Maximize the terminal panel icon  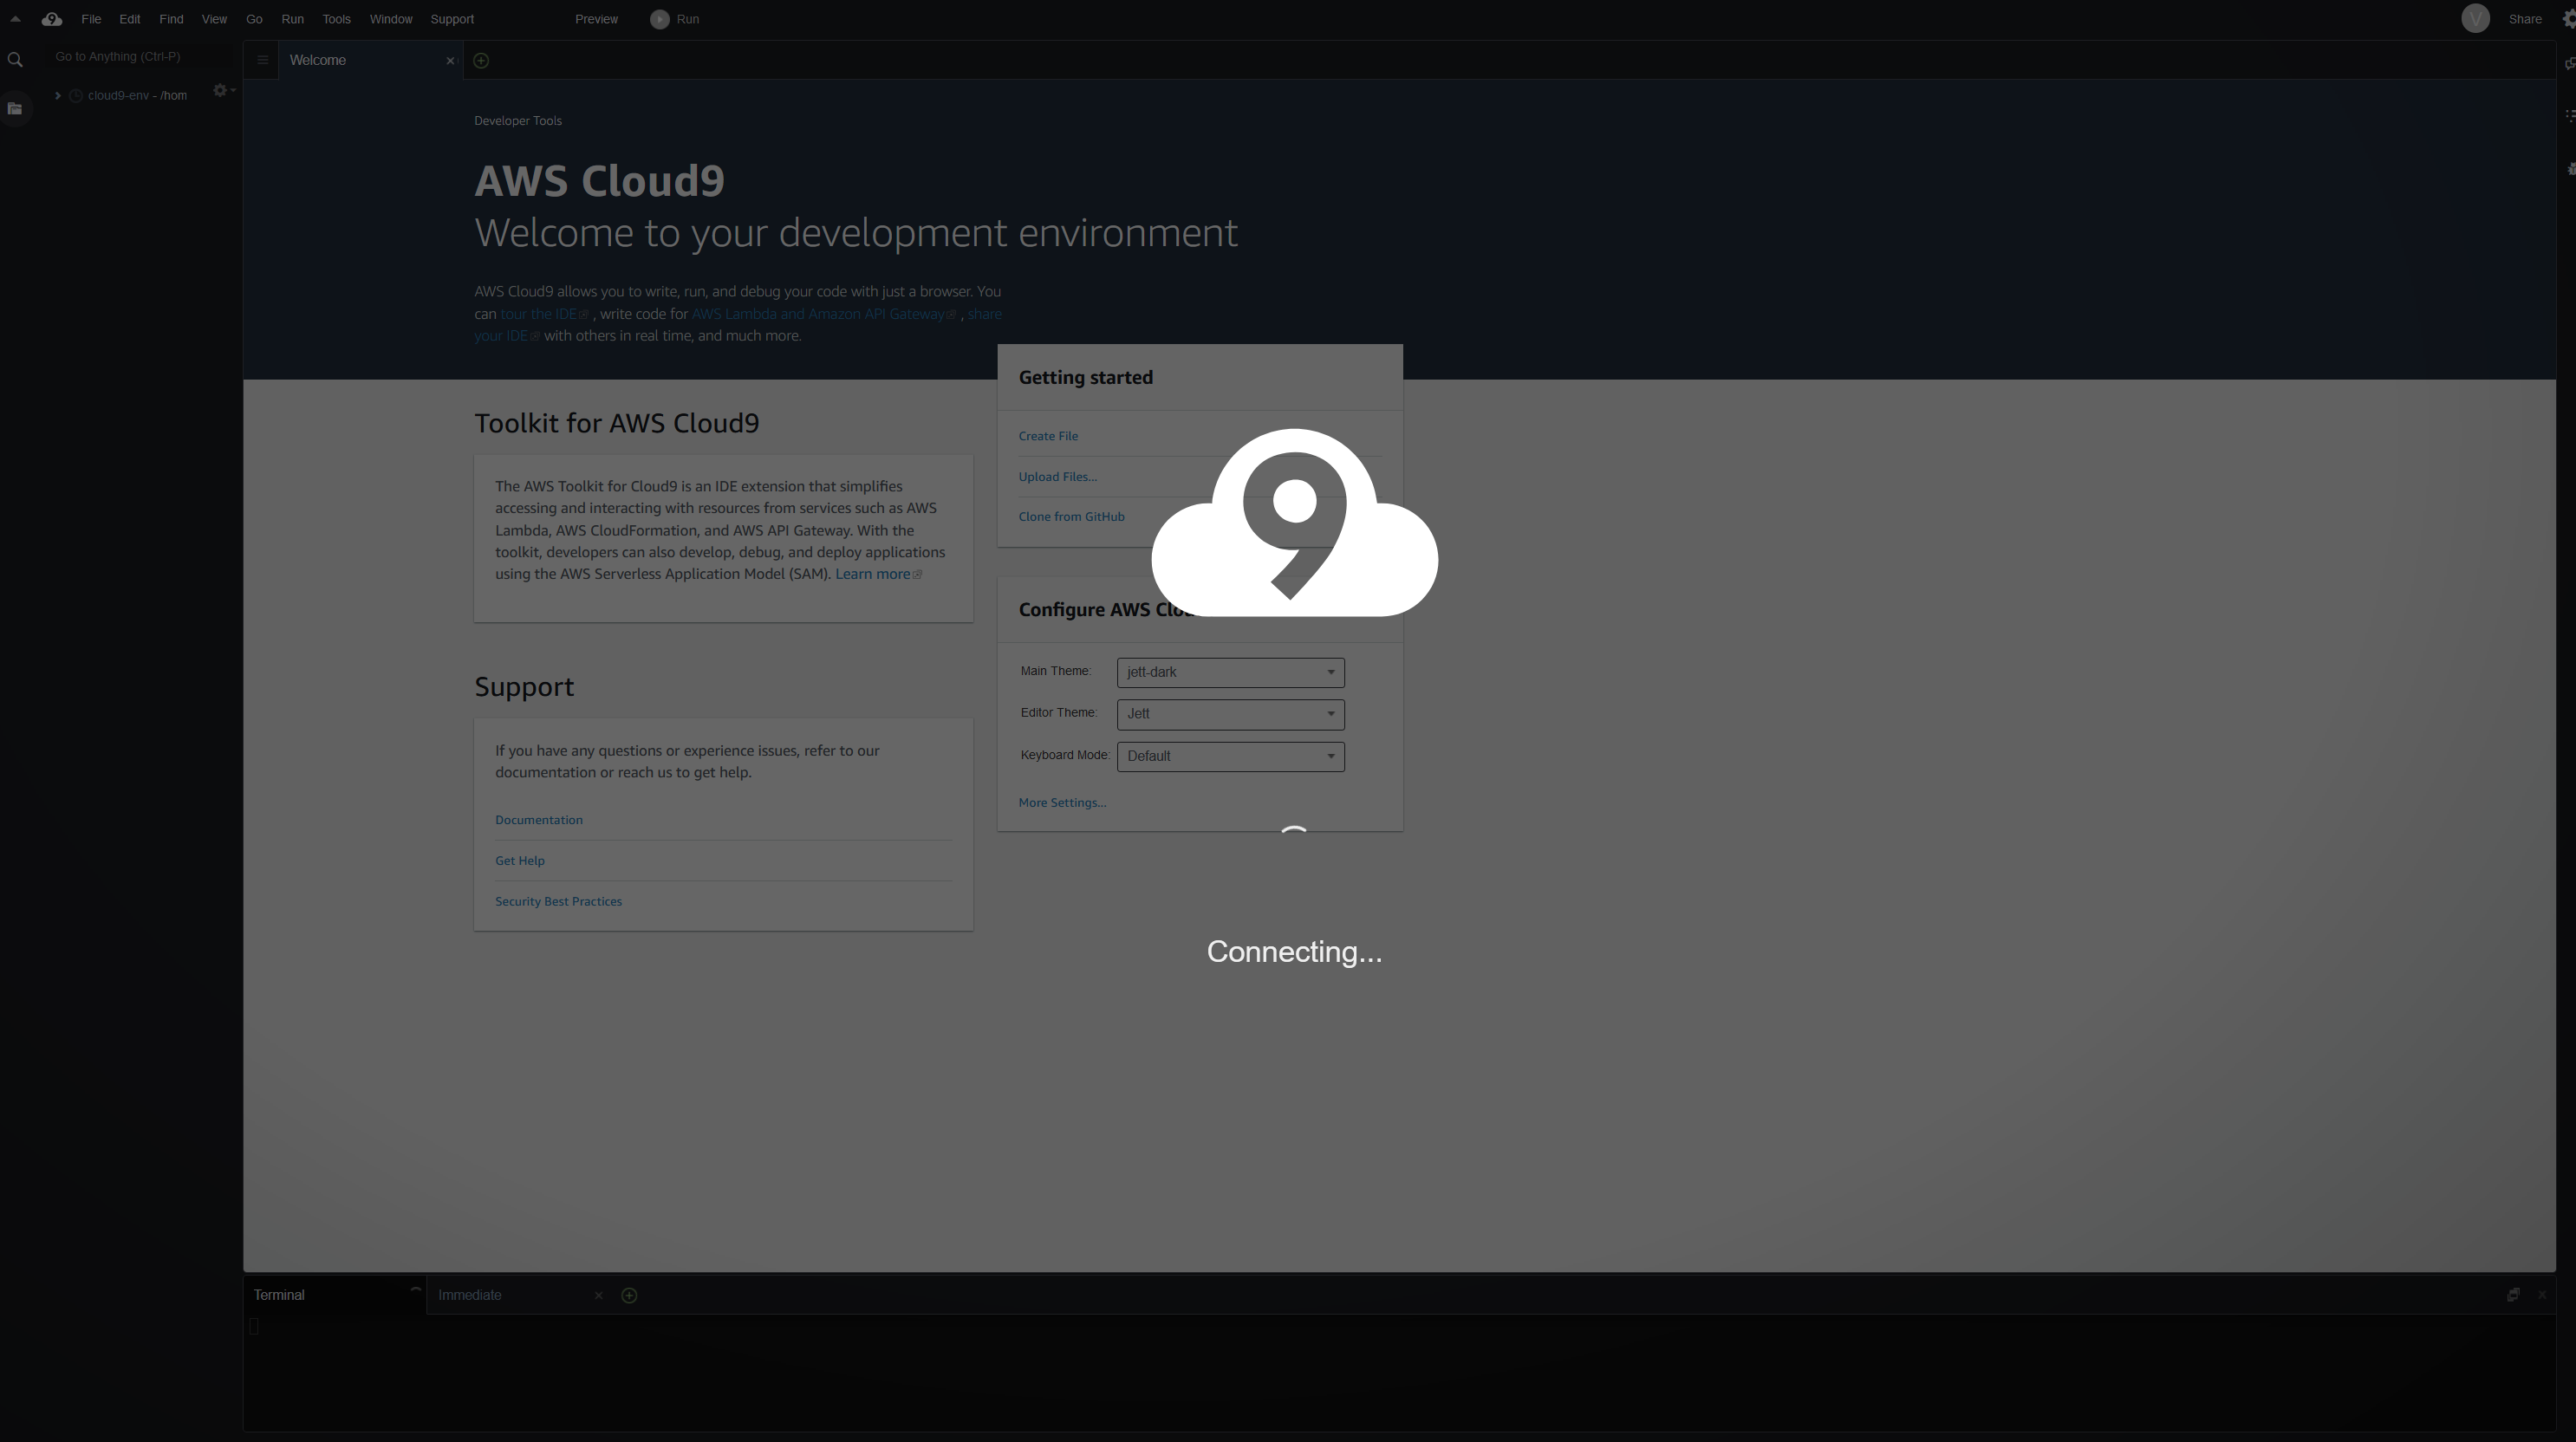click(x=2513, y=1295)
